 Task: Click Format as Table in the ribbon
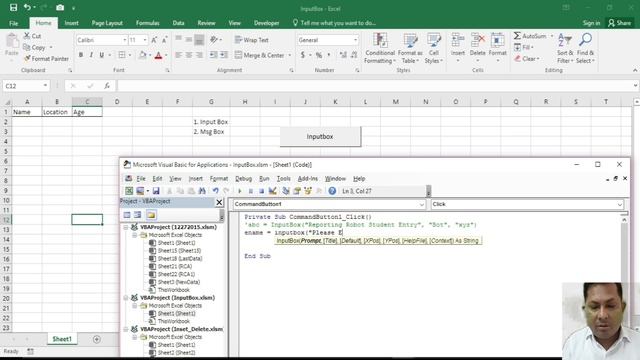pyautogui.click(x=410, y=49)
